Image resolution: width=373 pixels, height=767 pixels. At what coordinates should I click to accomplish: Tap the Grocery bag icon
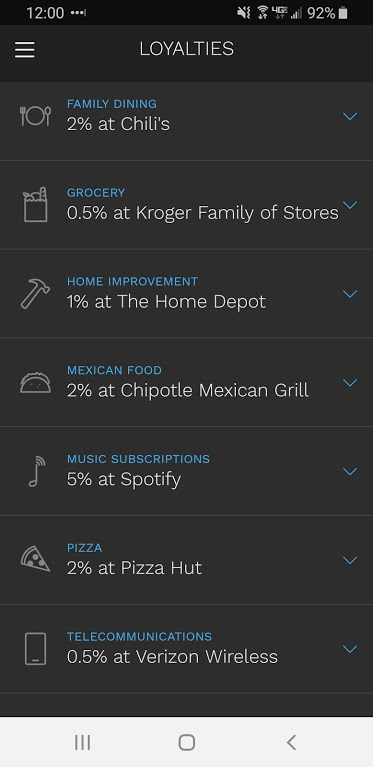[35, 204]
